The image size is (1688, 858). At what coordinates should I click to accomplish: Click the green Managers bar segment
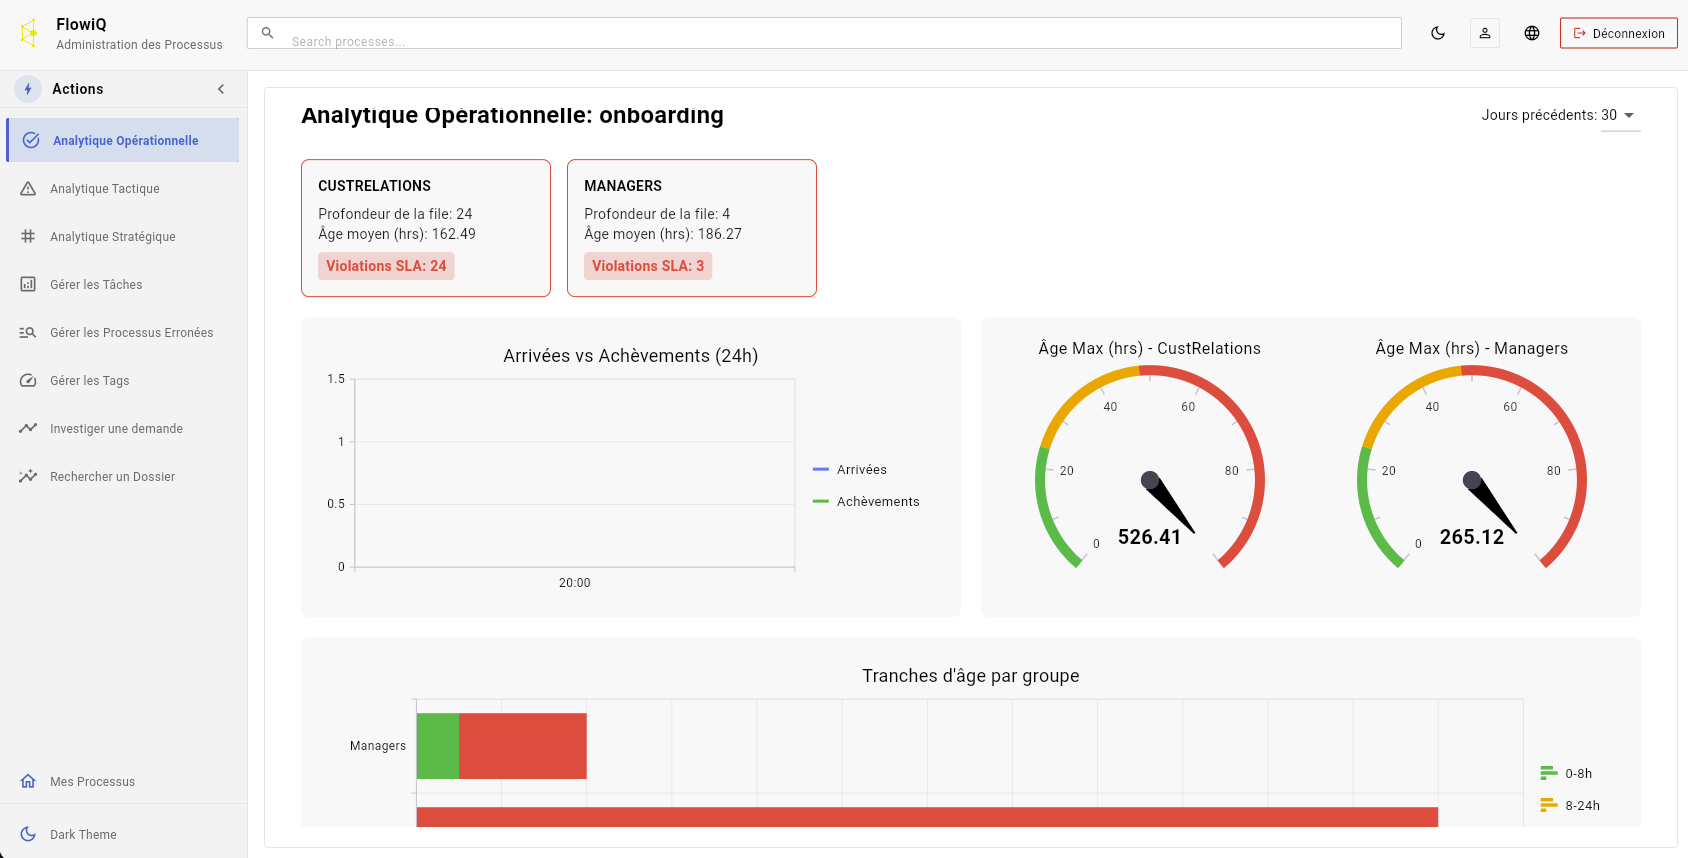pos(438,746)
